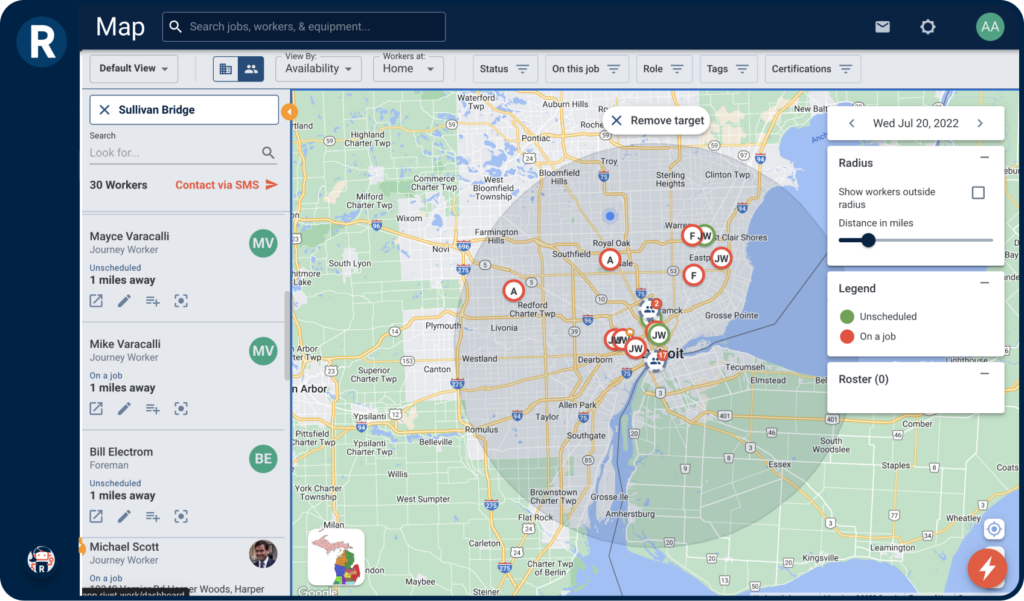
Task: Open the Status filter
Action: pos(504,69)
